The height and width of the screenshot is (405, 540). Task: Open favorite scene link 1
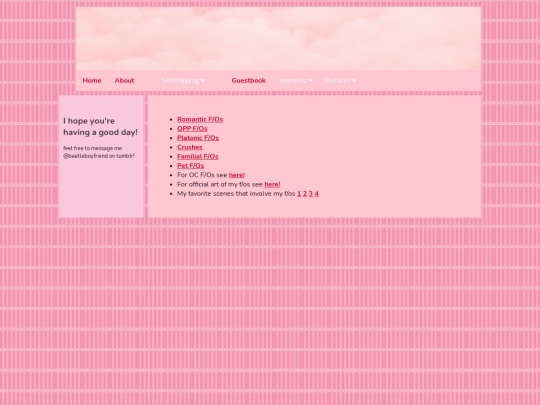tap(299, 194)
